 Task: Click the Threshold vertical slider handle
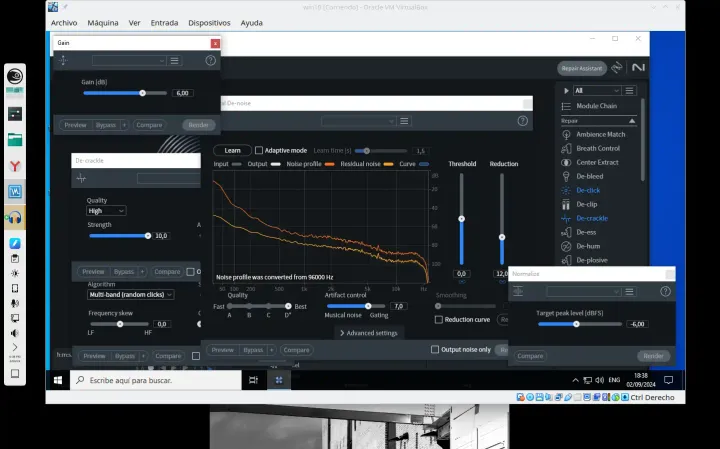461,219
